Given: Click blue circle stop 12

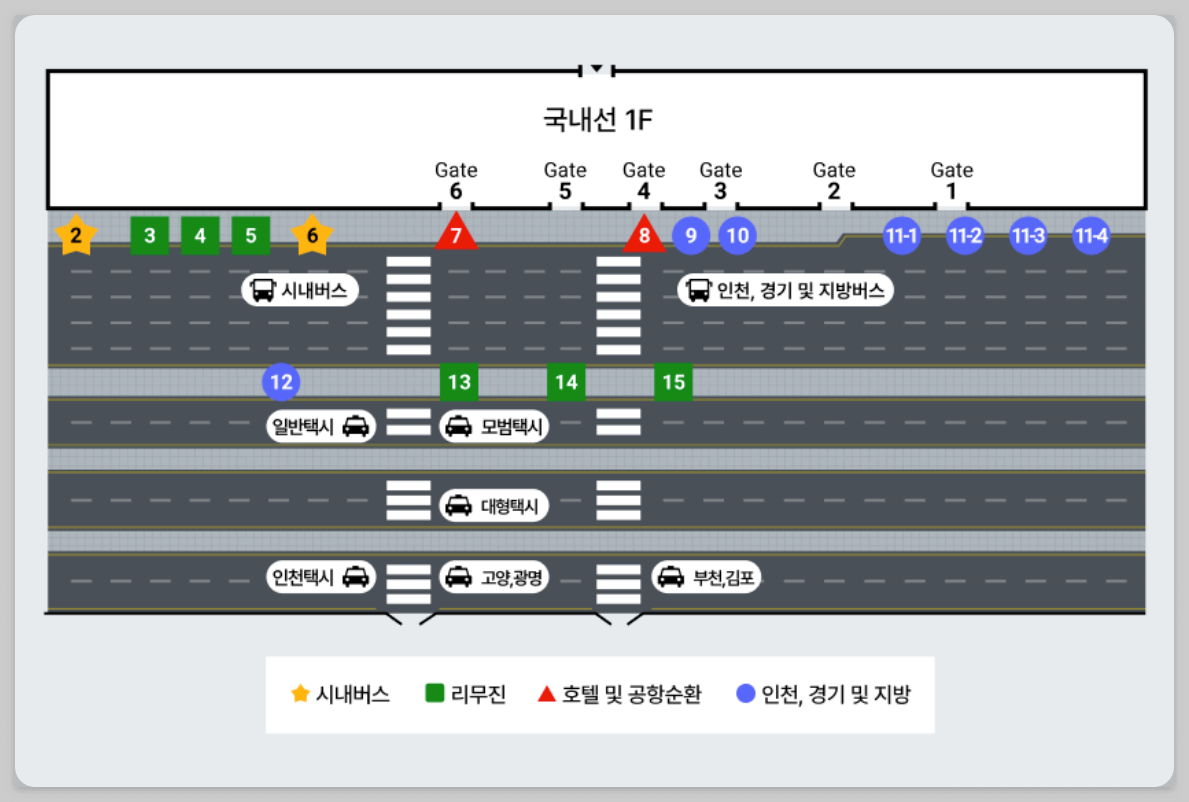Looking at the screenshot, I should [281, 382].
